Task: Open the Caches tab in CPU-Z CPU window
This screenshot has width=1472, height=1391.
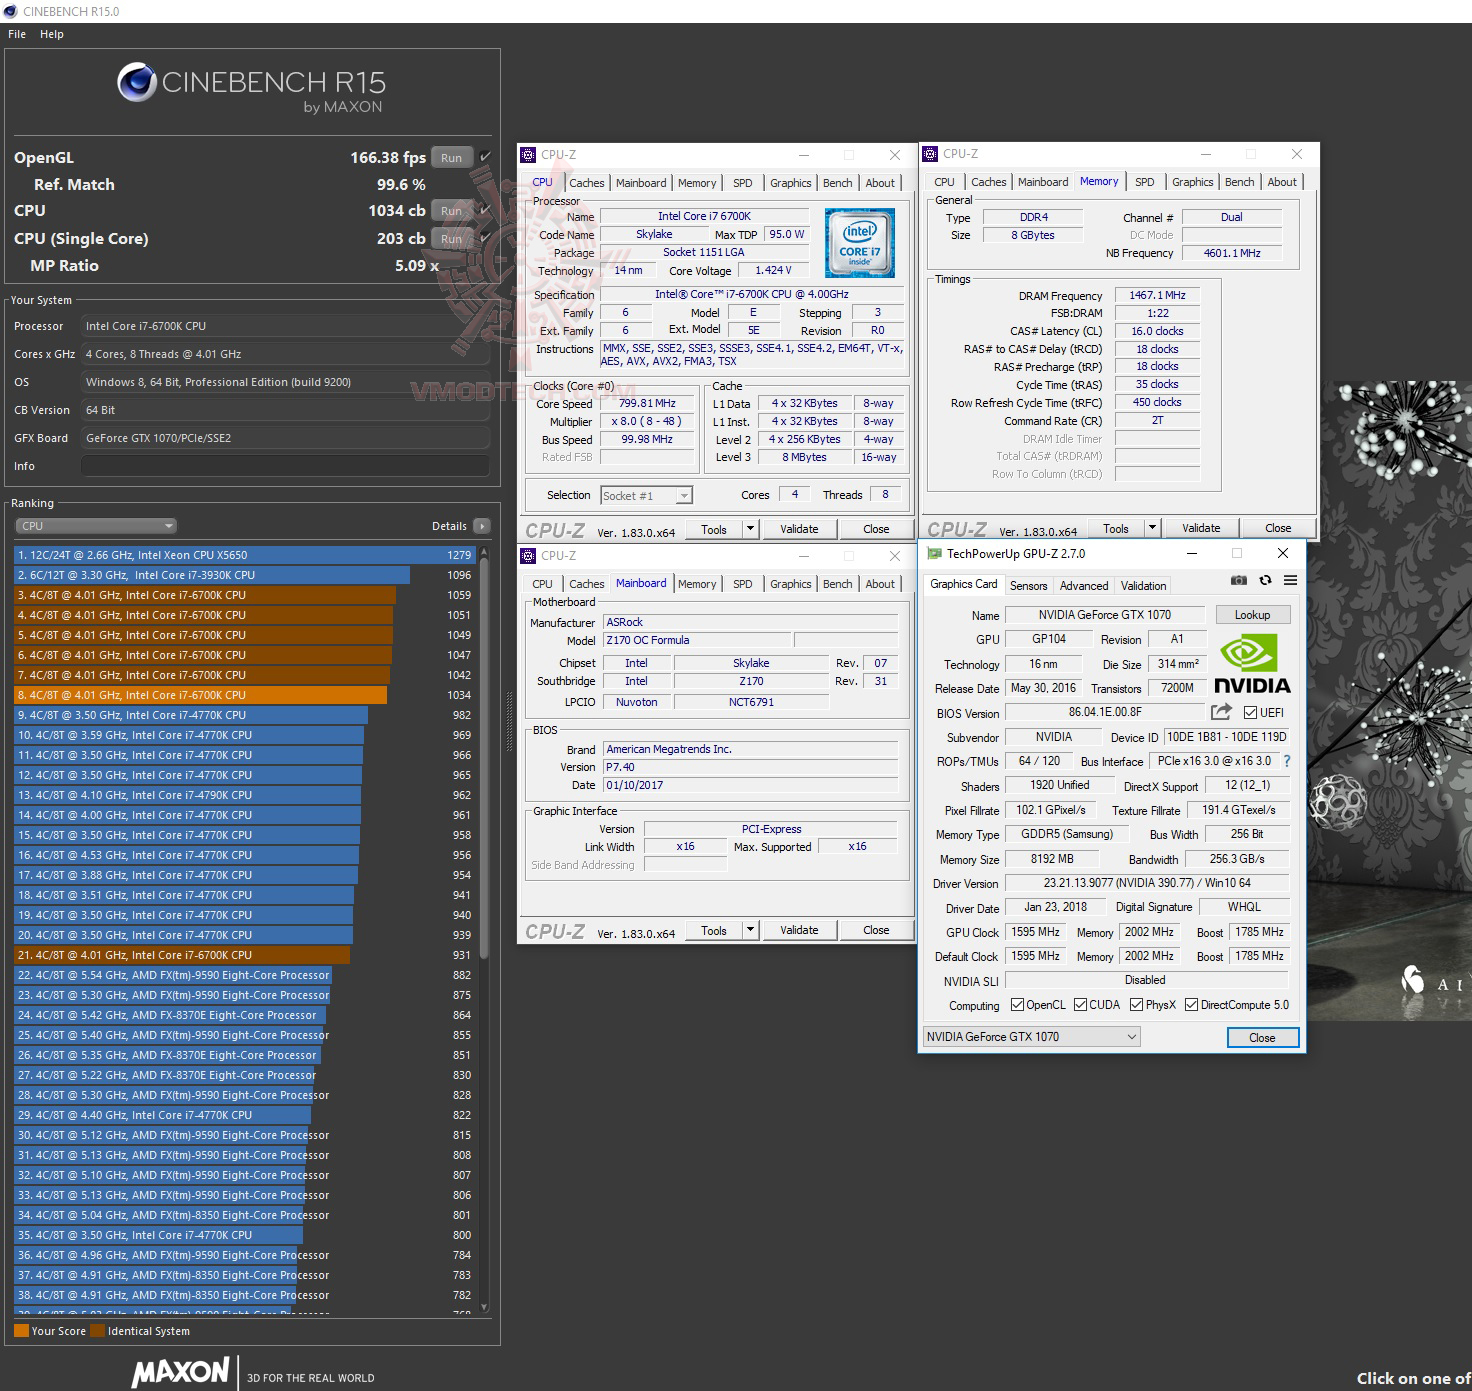Action: point(587,183)
